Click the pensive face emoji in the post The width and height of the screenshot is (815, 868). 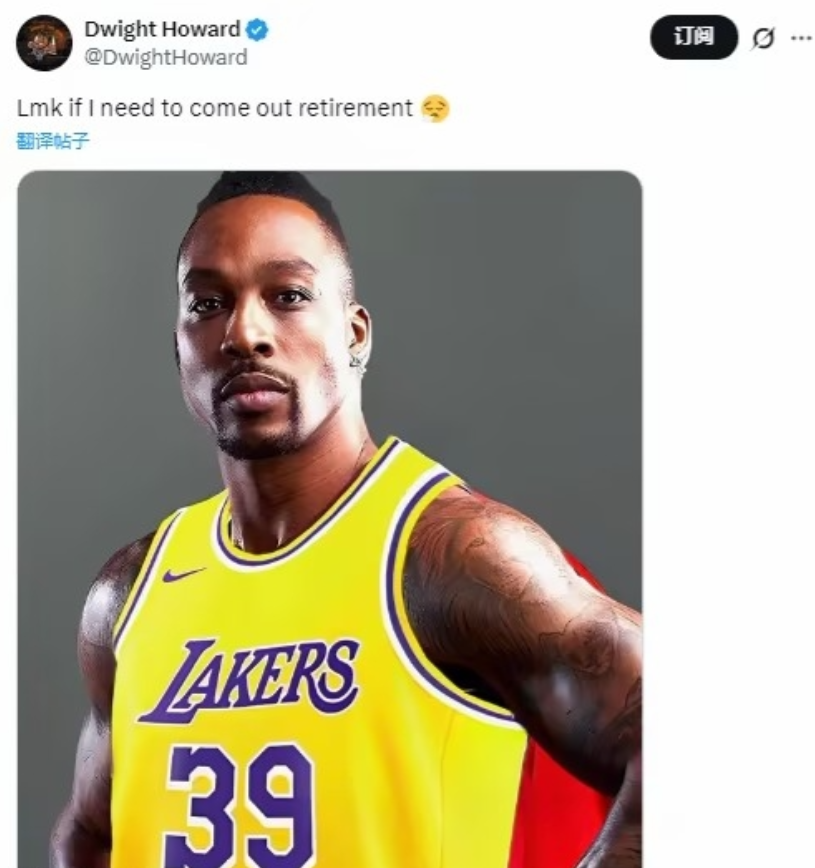point(435,108)
